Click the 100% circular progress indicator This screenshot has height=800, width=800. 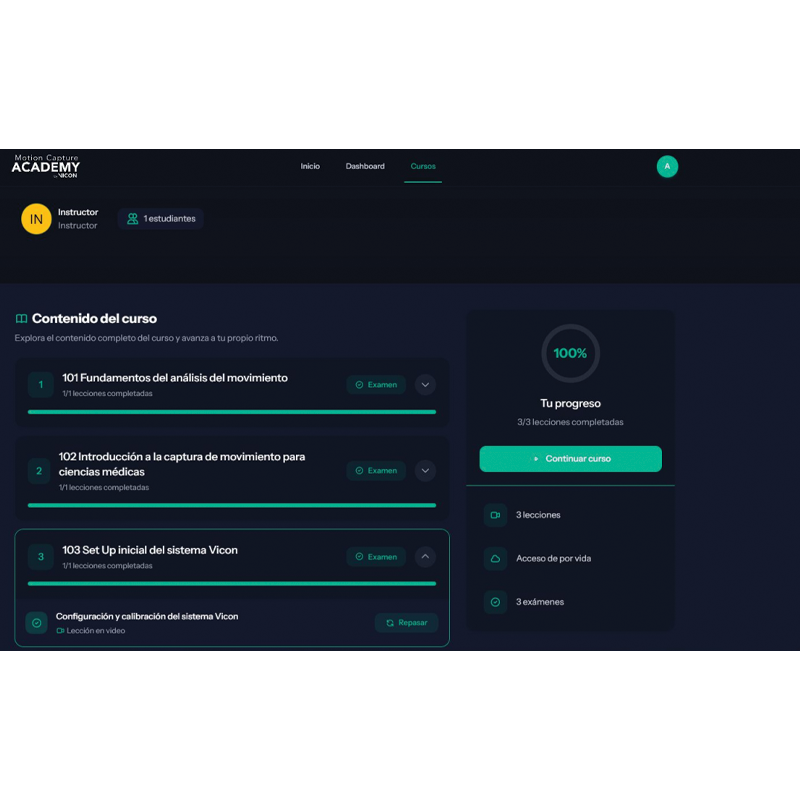[x=570, y=353]
